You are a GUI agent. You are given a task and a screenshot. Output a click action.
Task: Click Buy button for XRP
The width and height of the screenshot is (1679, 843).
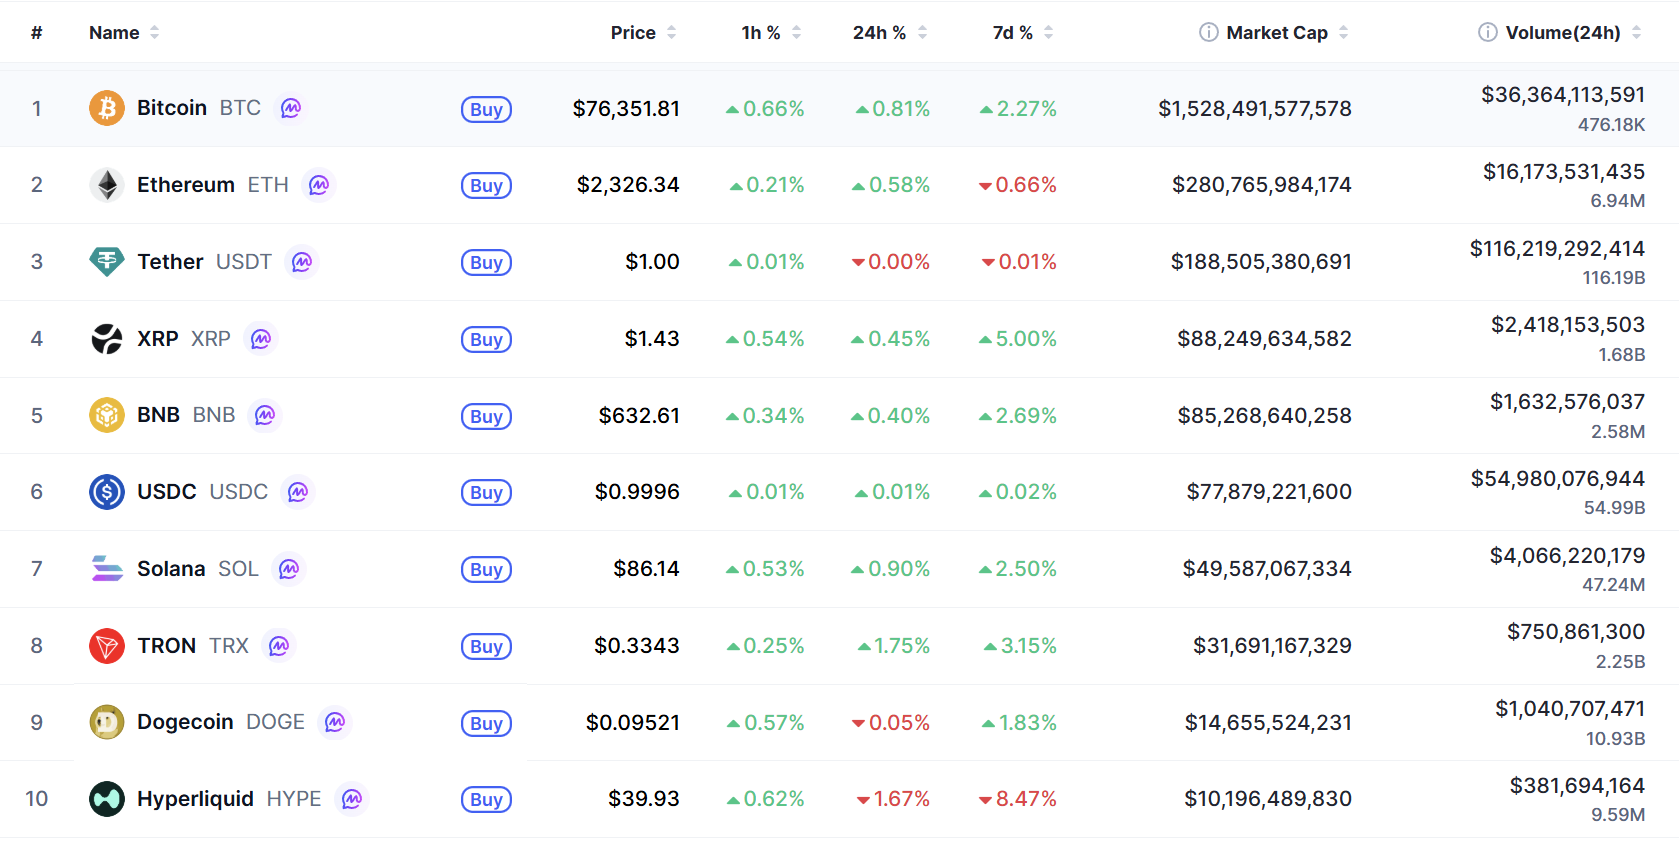pyautogui.click(x=486, y=339)
